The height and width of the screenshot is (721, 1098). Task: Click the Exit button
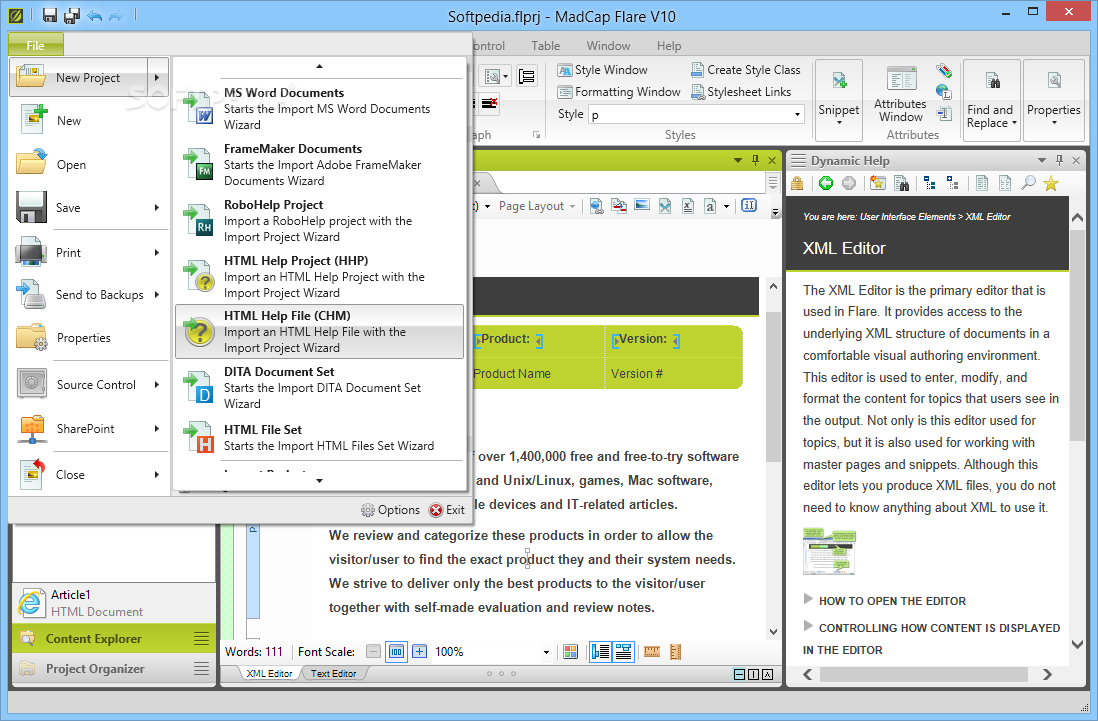(447, 510)
